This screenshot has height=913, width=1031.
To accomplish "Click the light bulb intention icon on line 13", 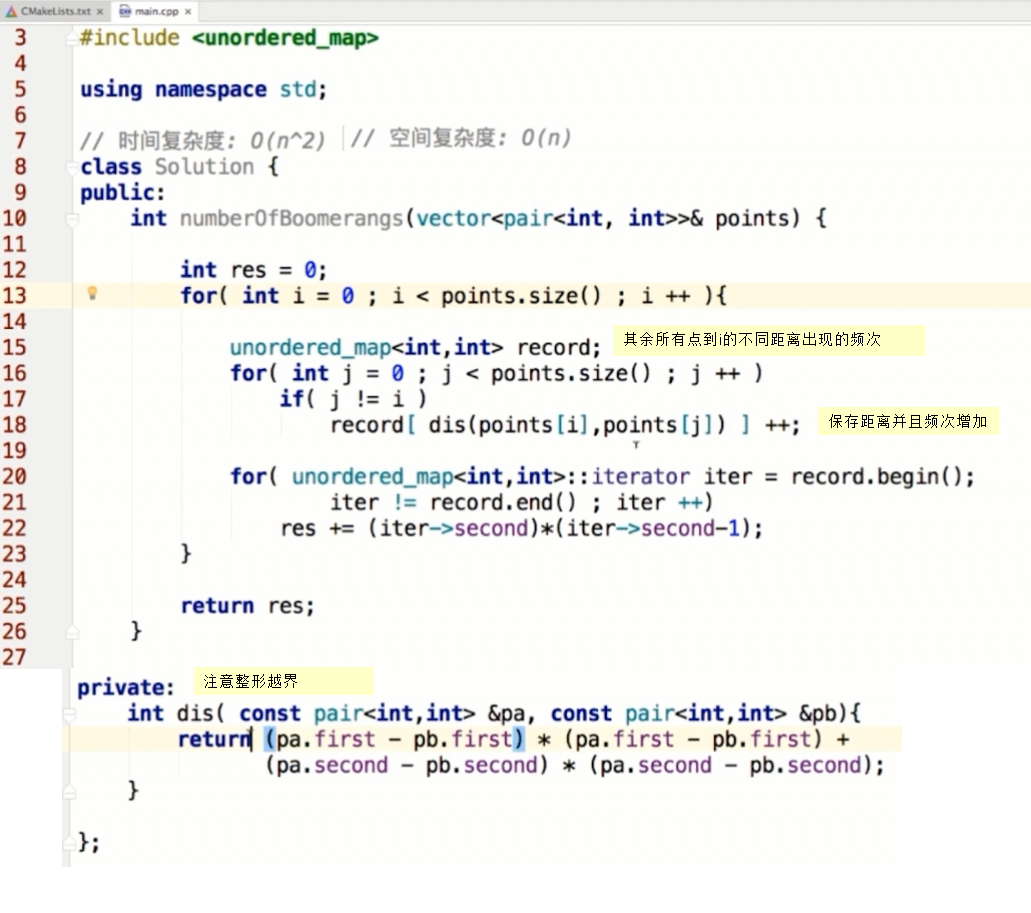I will point(93,293).
